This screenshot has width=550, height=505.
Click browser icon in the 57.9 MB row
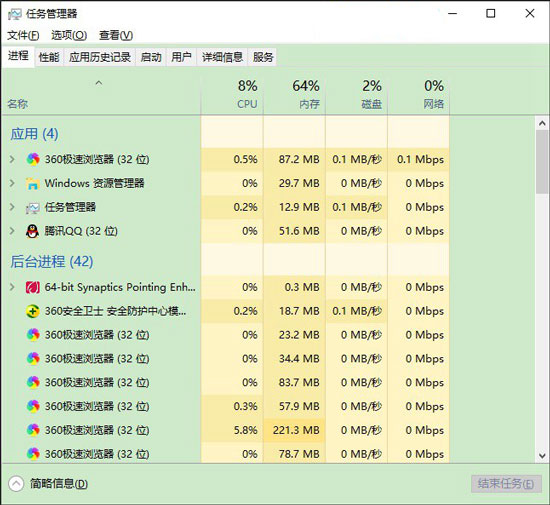pyautogui.click(x=33, y=406)
